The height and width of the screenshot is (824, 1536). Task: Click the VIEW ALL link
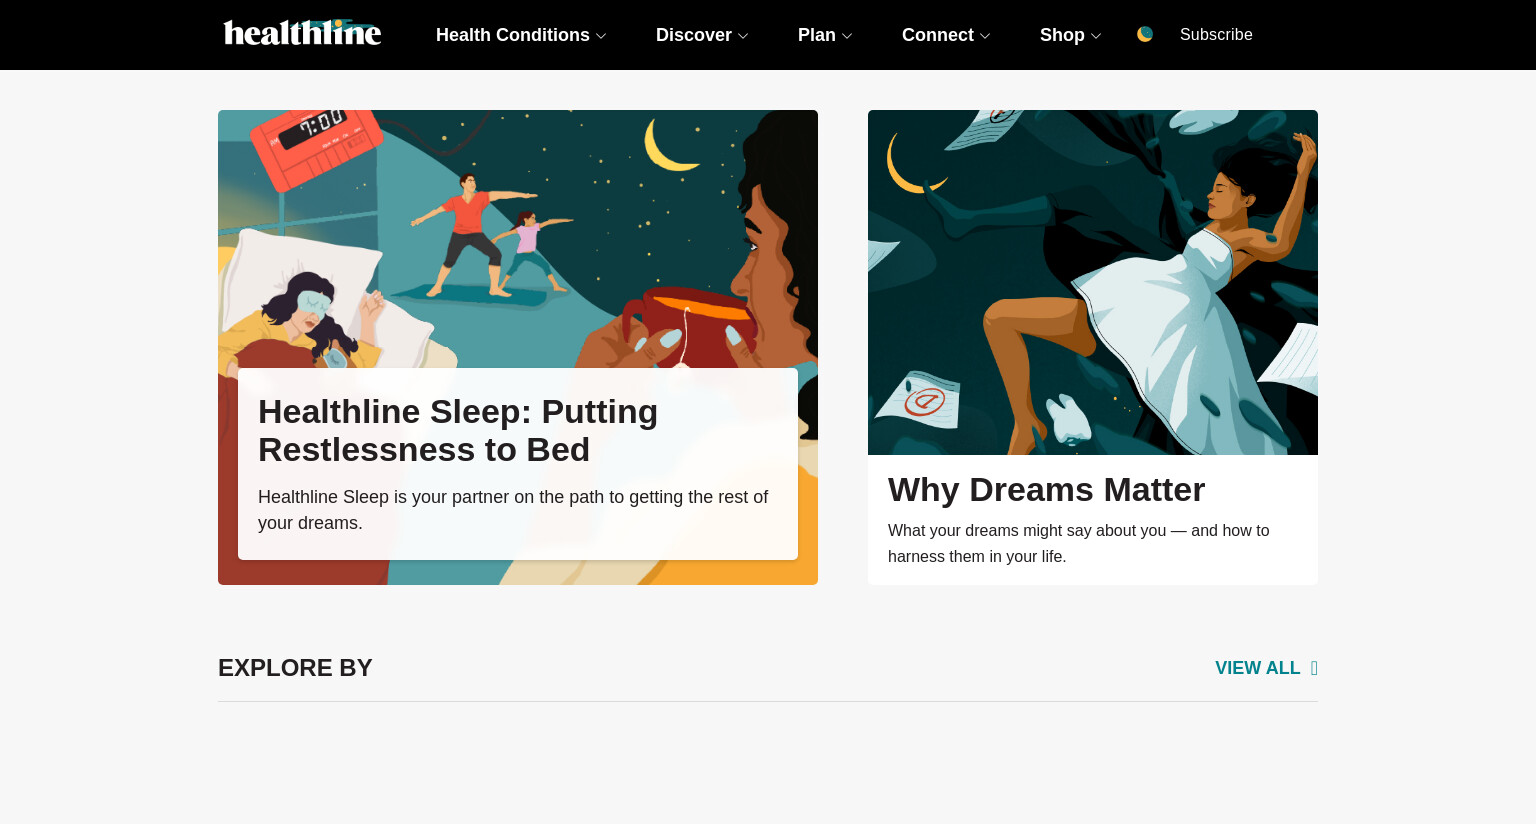point(1257,668)
